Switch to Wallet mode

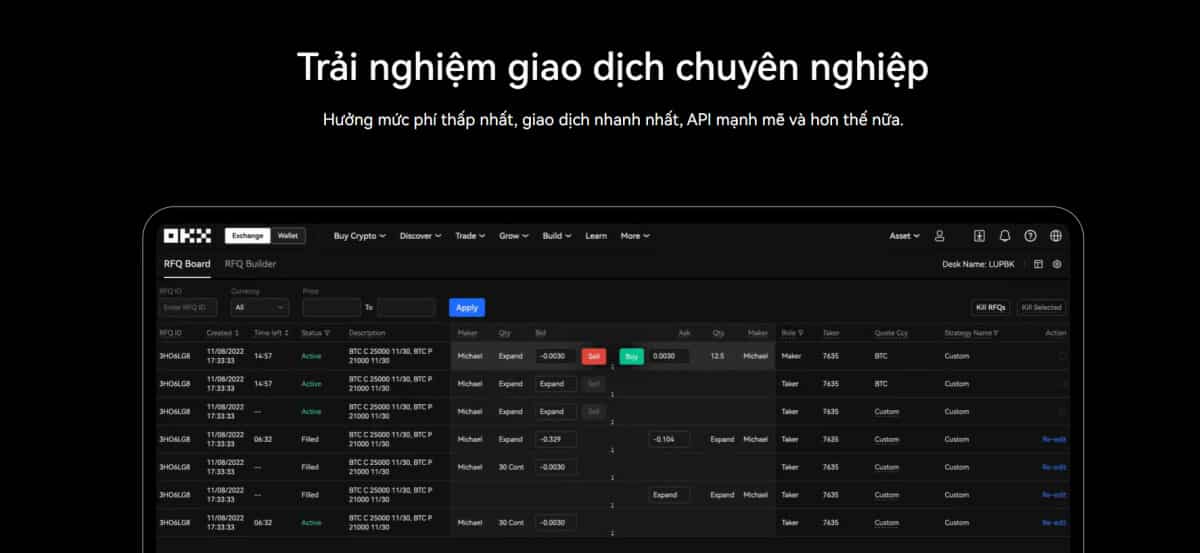287,236
